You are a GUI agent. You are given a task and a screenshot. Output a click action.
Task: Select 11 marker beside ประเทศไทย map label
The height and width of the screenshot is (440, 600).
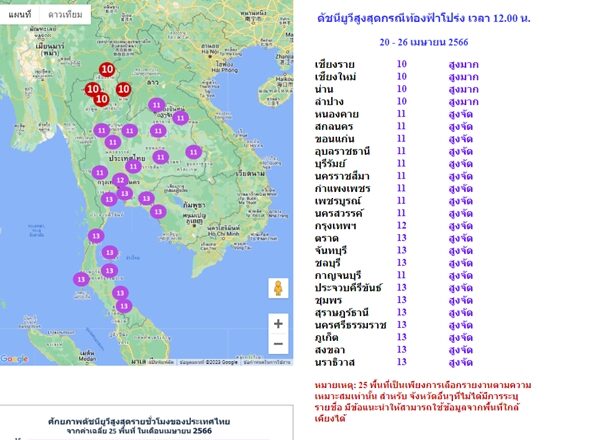133,166
